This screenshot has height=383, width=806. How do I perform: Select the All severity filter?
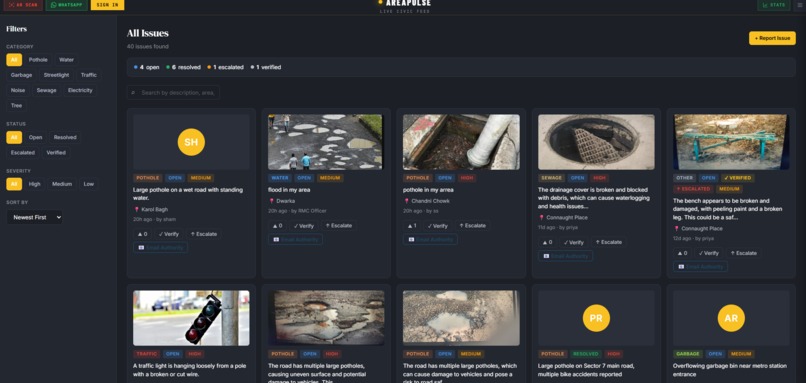14,184
